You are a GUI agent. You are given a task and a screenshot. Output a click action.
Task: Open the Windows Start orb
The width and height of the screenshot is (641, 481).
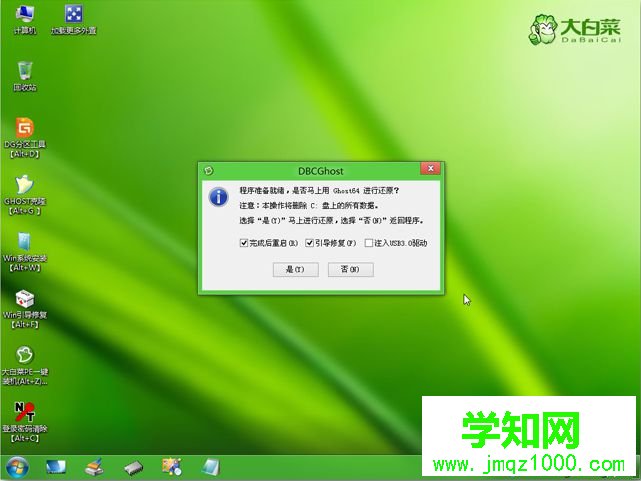[17, 468]
